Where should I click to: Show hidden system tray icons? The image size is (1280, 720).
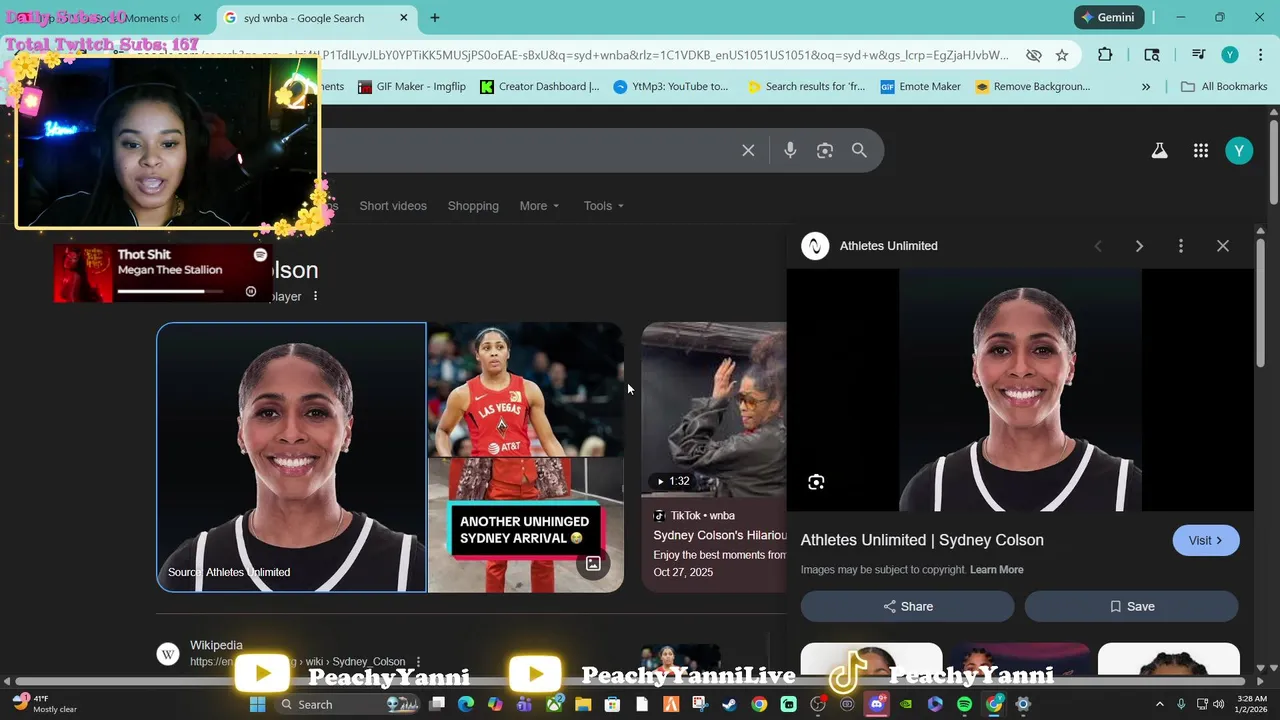1160,704
